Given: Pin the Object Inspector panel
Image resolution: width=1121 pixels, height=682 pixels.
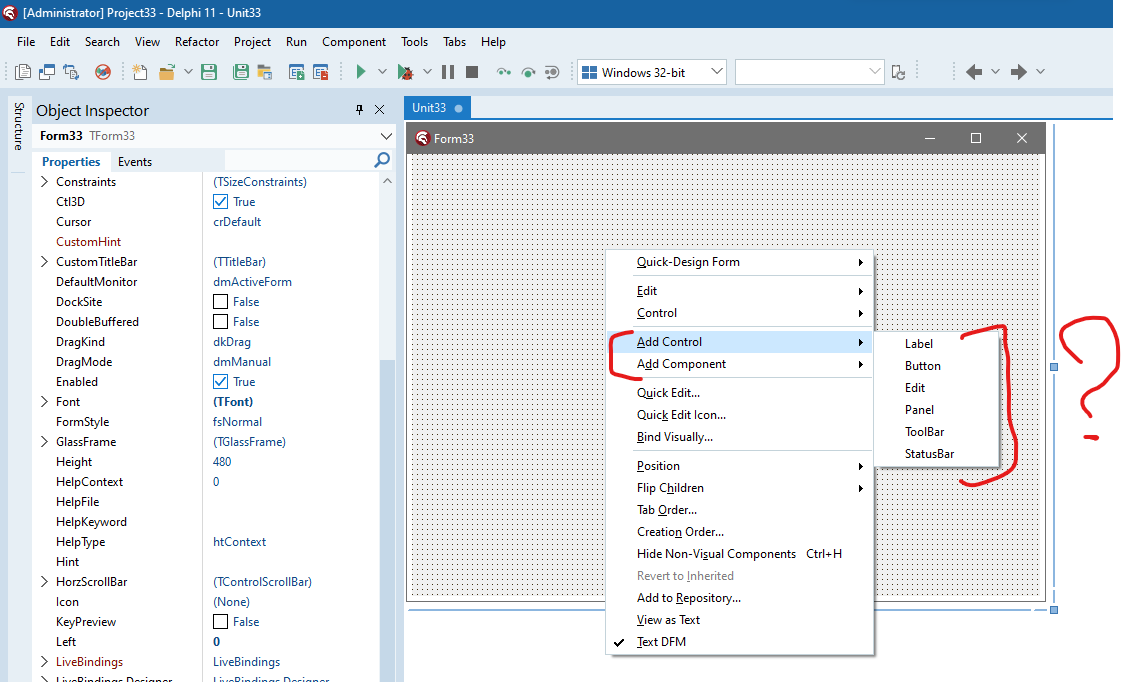Looking at the screenshot, I should click(x=359, y=110).
